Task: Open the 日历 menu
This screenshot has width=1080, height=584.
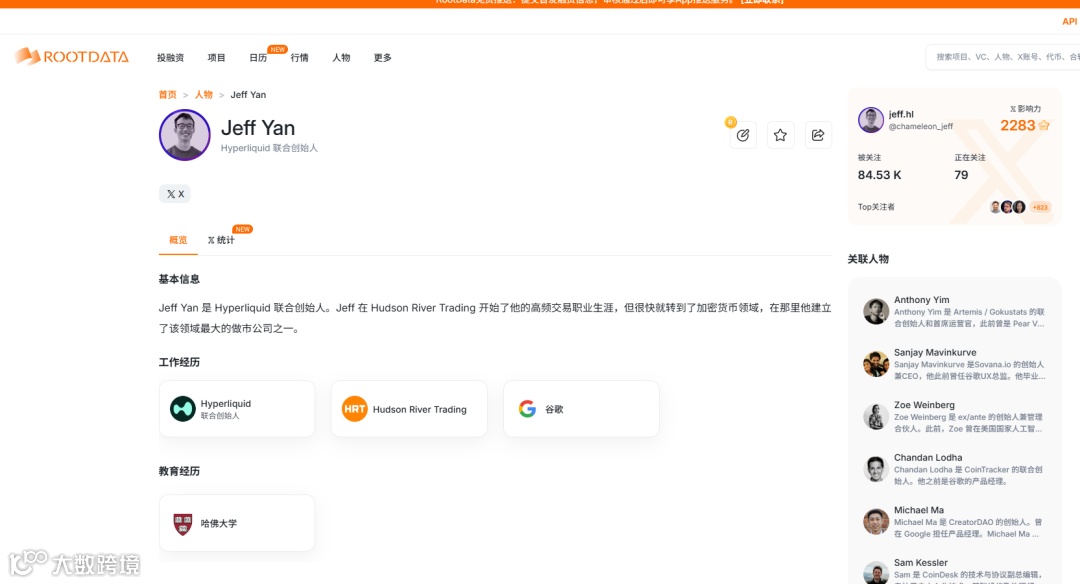Action: coord(258,58)
